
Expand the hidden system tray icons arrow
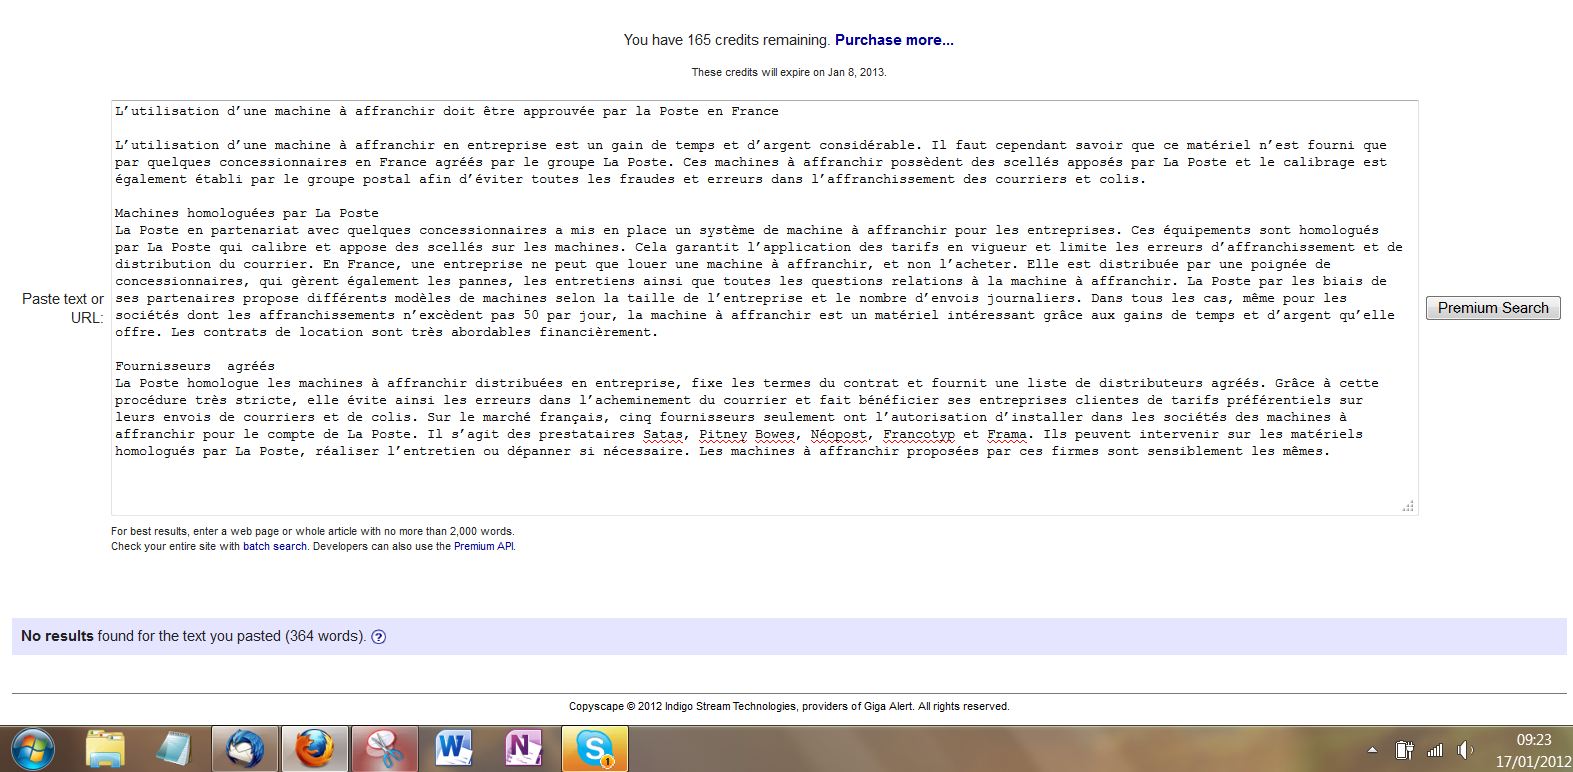pos(1372,750)
